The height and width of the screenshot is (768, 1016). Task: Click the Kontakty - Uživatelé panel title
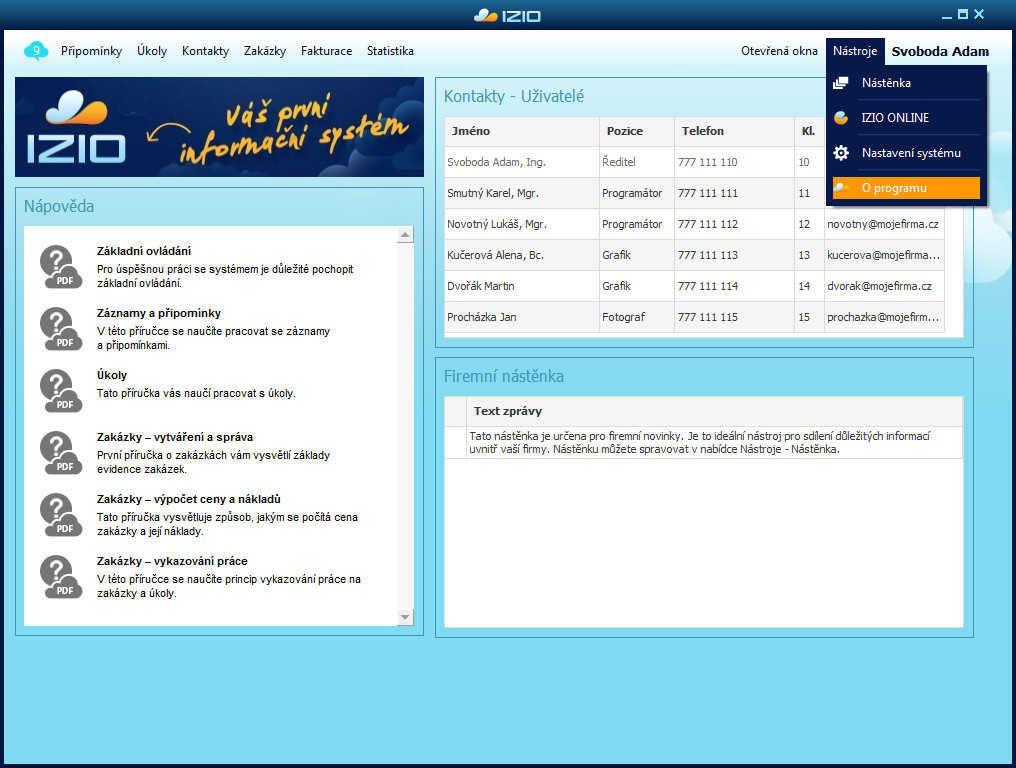pos(514,97)
